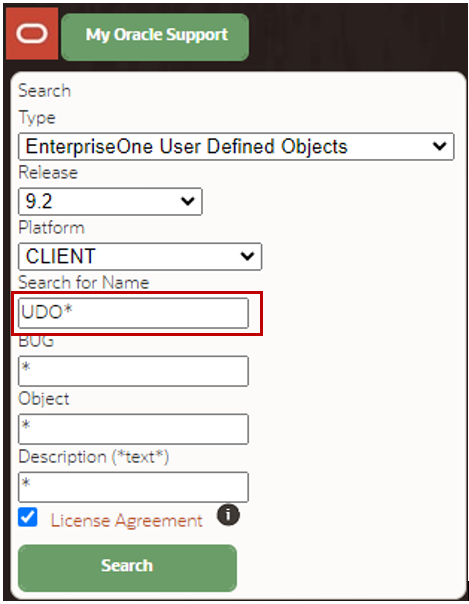Click the Release label text
This screenshot has height=604, width=469.
[x=48, y=173]
